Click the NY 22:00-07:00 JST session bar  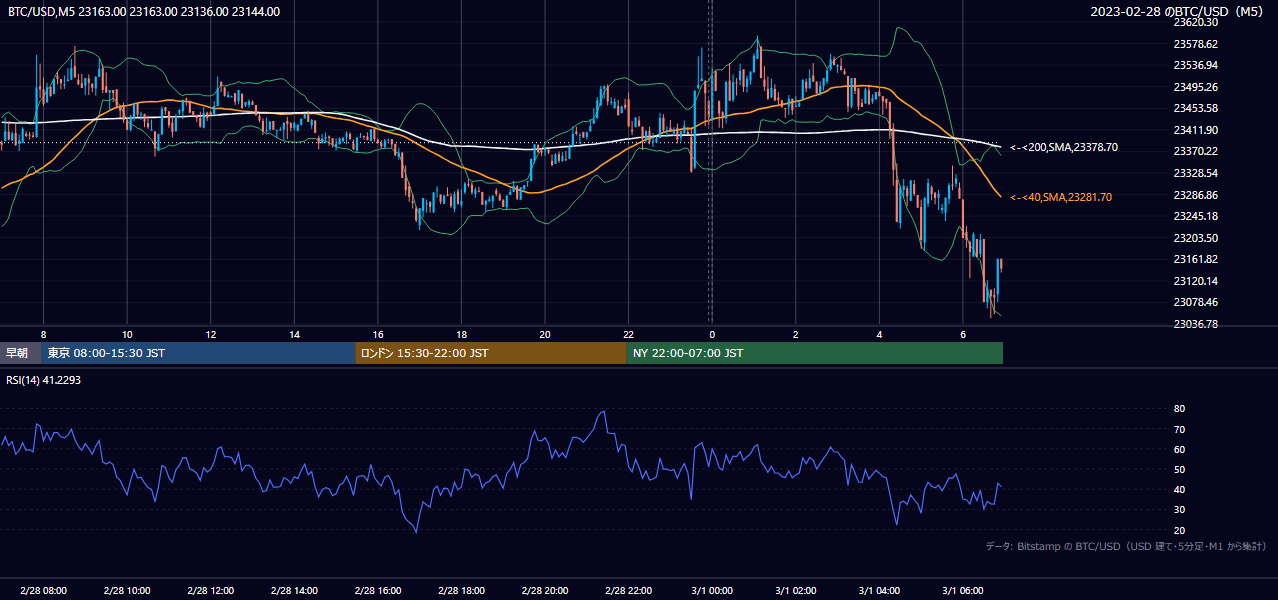coord(815,353)
